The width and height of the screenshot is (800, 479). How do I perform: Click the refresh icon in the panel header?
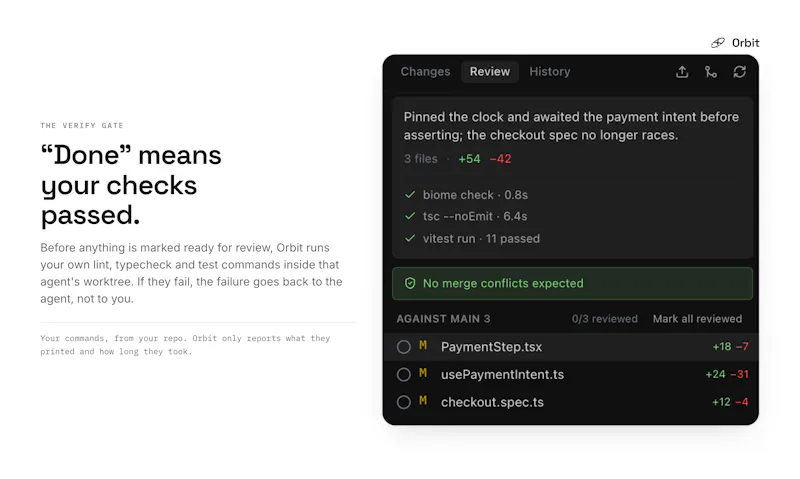pyautogui.click(x=739, y=72)
